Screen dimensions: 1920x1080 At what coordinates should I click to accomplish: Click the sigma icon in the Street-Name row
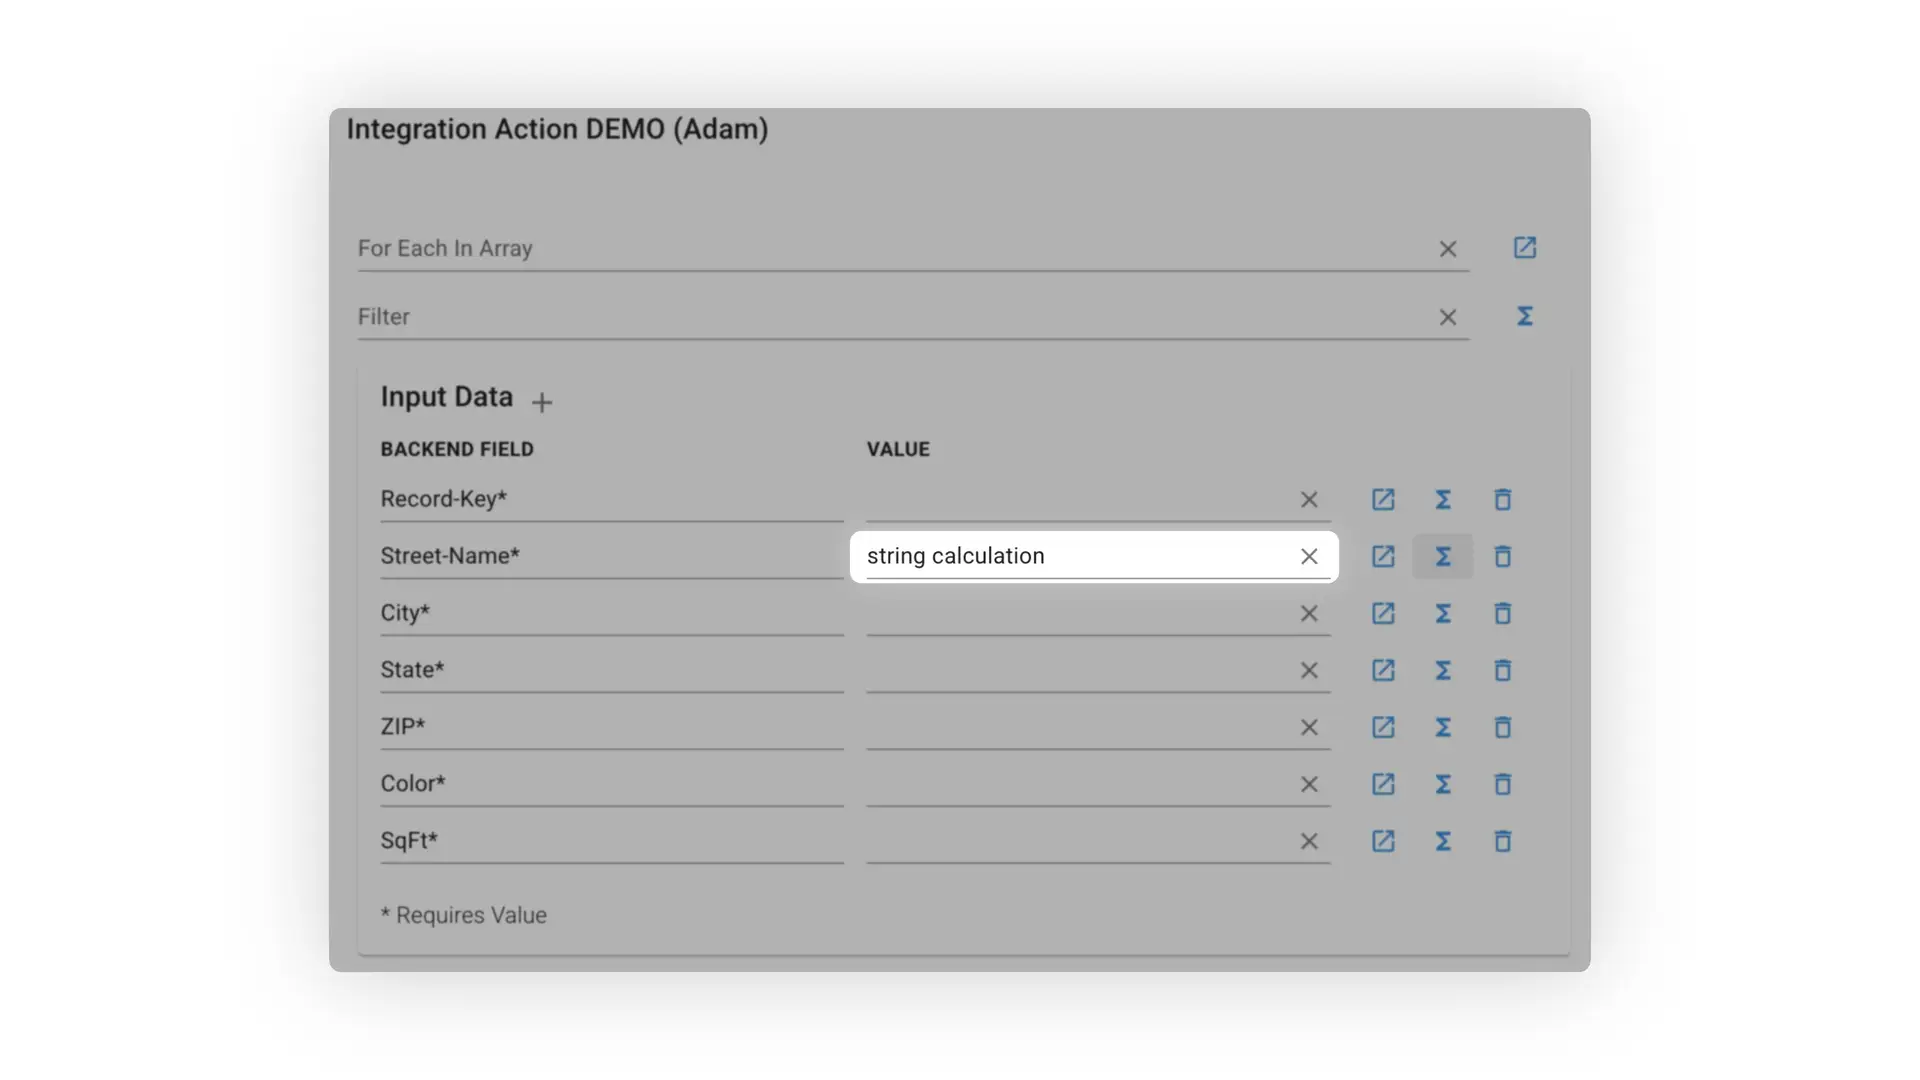click(1442, 556)
